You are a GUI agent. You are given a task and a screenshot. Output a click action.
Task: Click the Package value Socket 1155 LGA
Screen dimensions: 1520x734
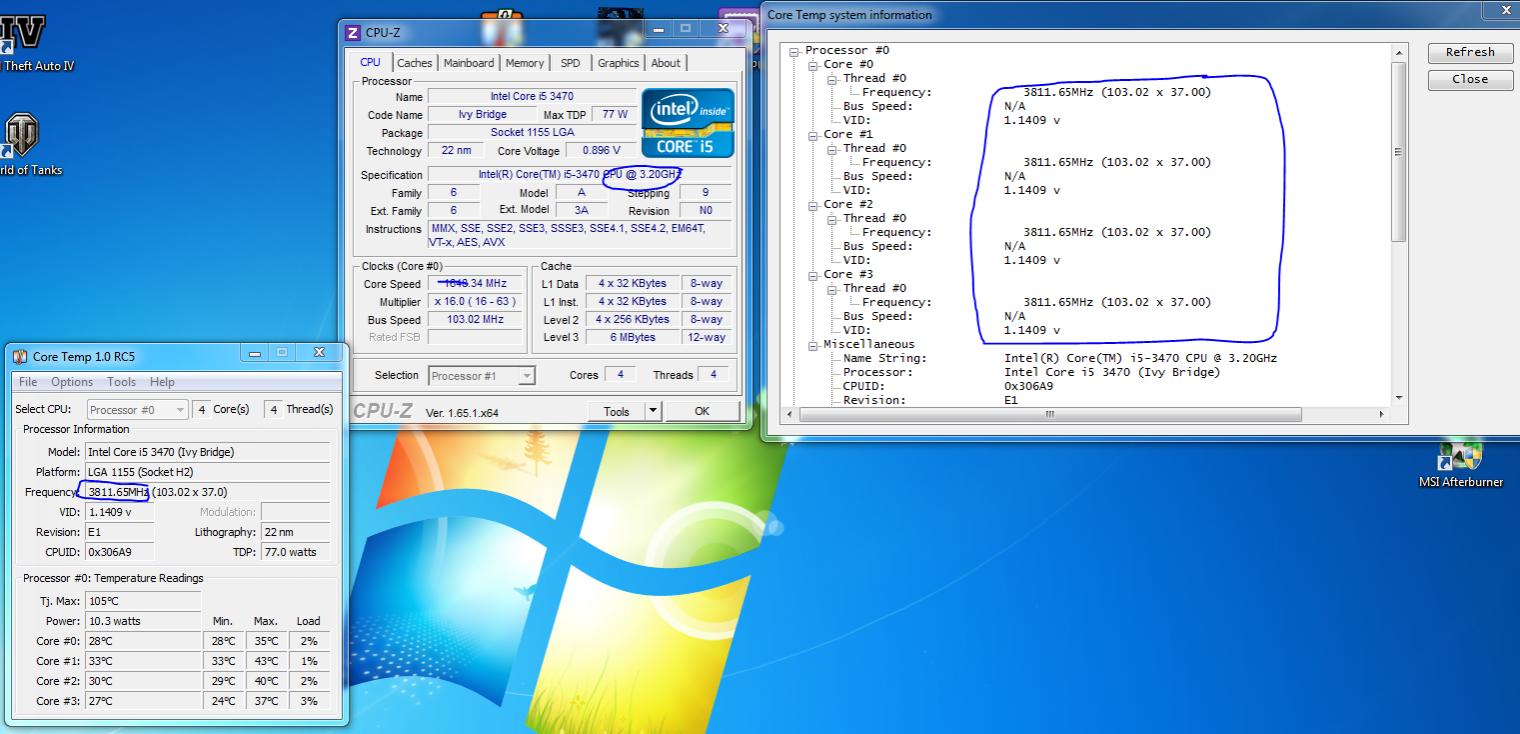pyautogui.click(x=532, y=133)
